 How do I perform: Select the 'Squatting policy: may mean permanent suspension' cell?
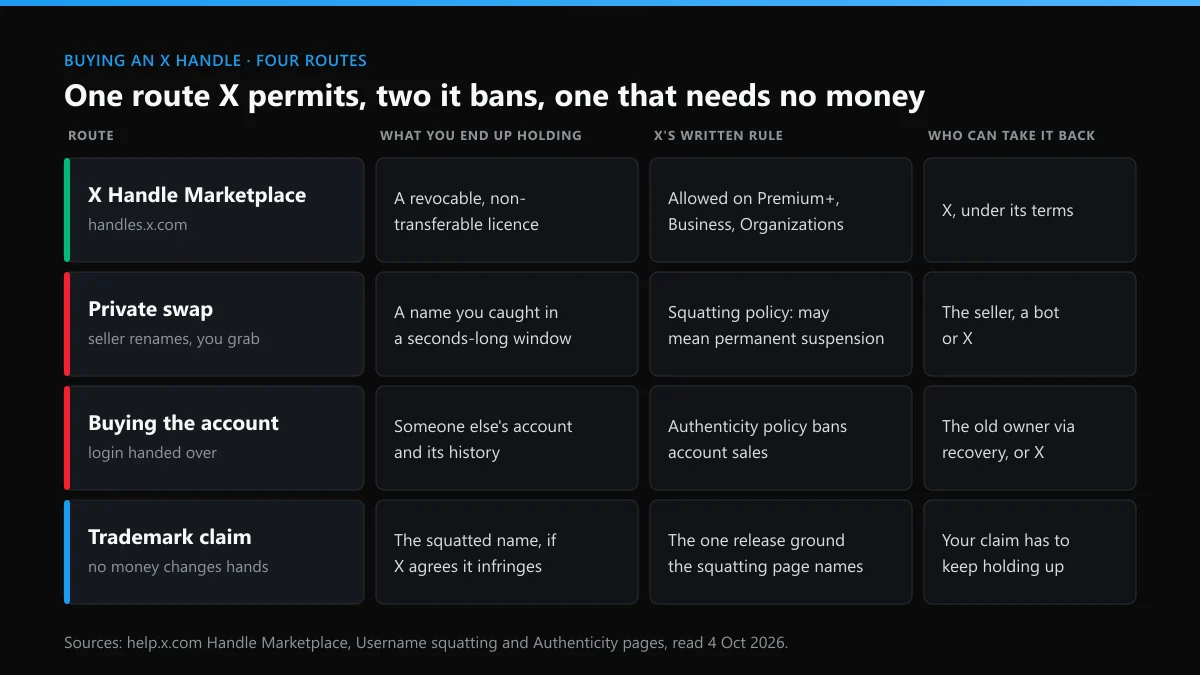(x=781, y=324)
